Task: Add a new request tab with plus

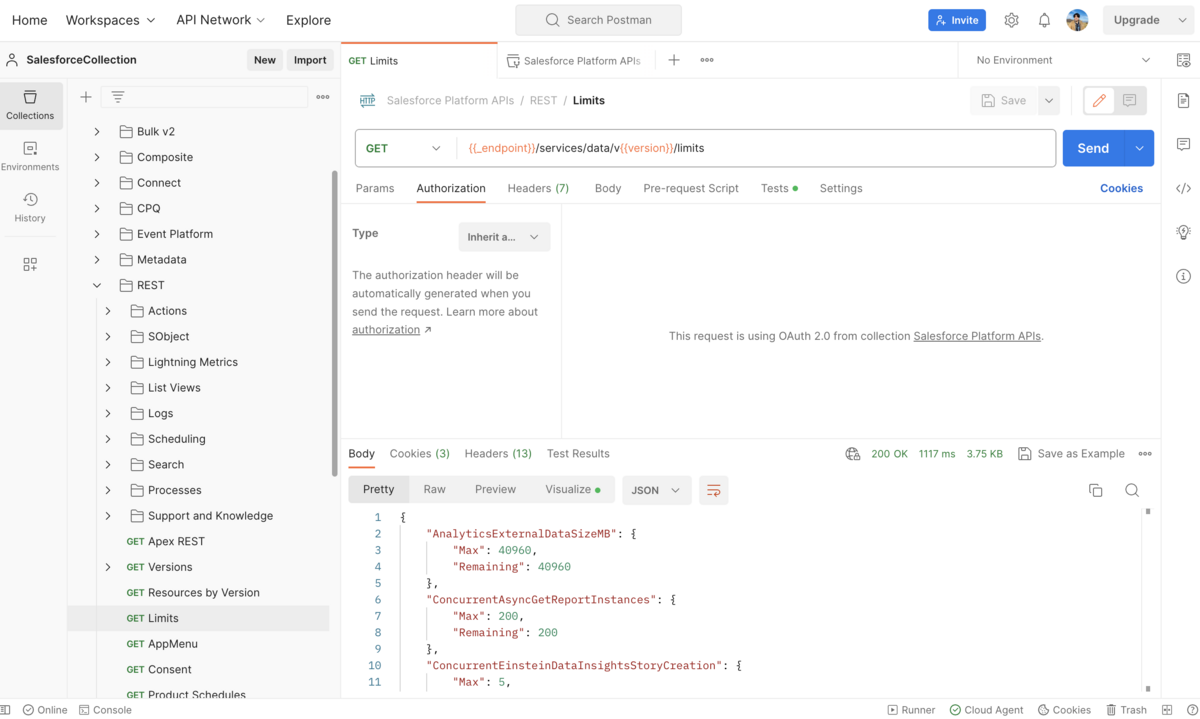Action: [x=674, y=60]
